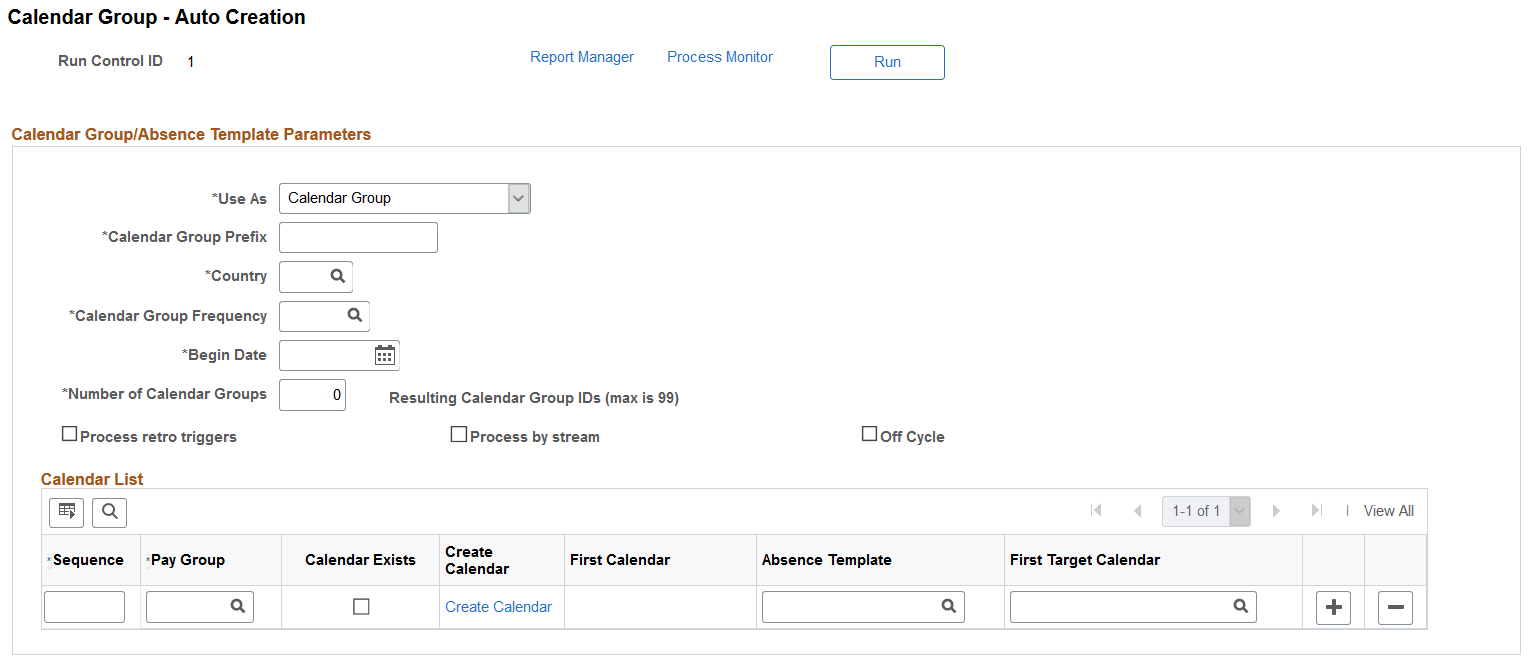Click the first-page navigation arrow
The image size is (1536, 671).
pyautogui.click(x=1096, y=510)
